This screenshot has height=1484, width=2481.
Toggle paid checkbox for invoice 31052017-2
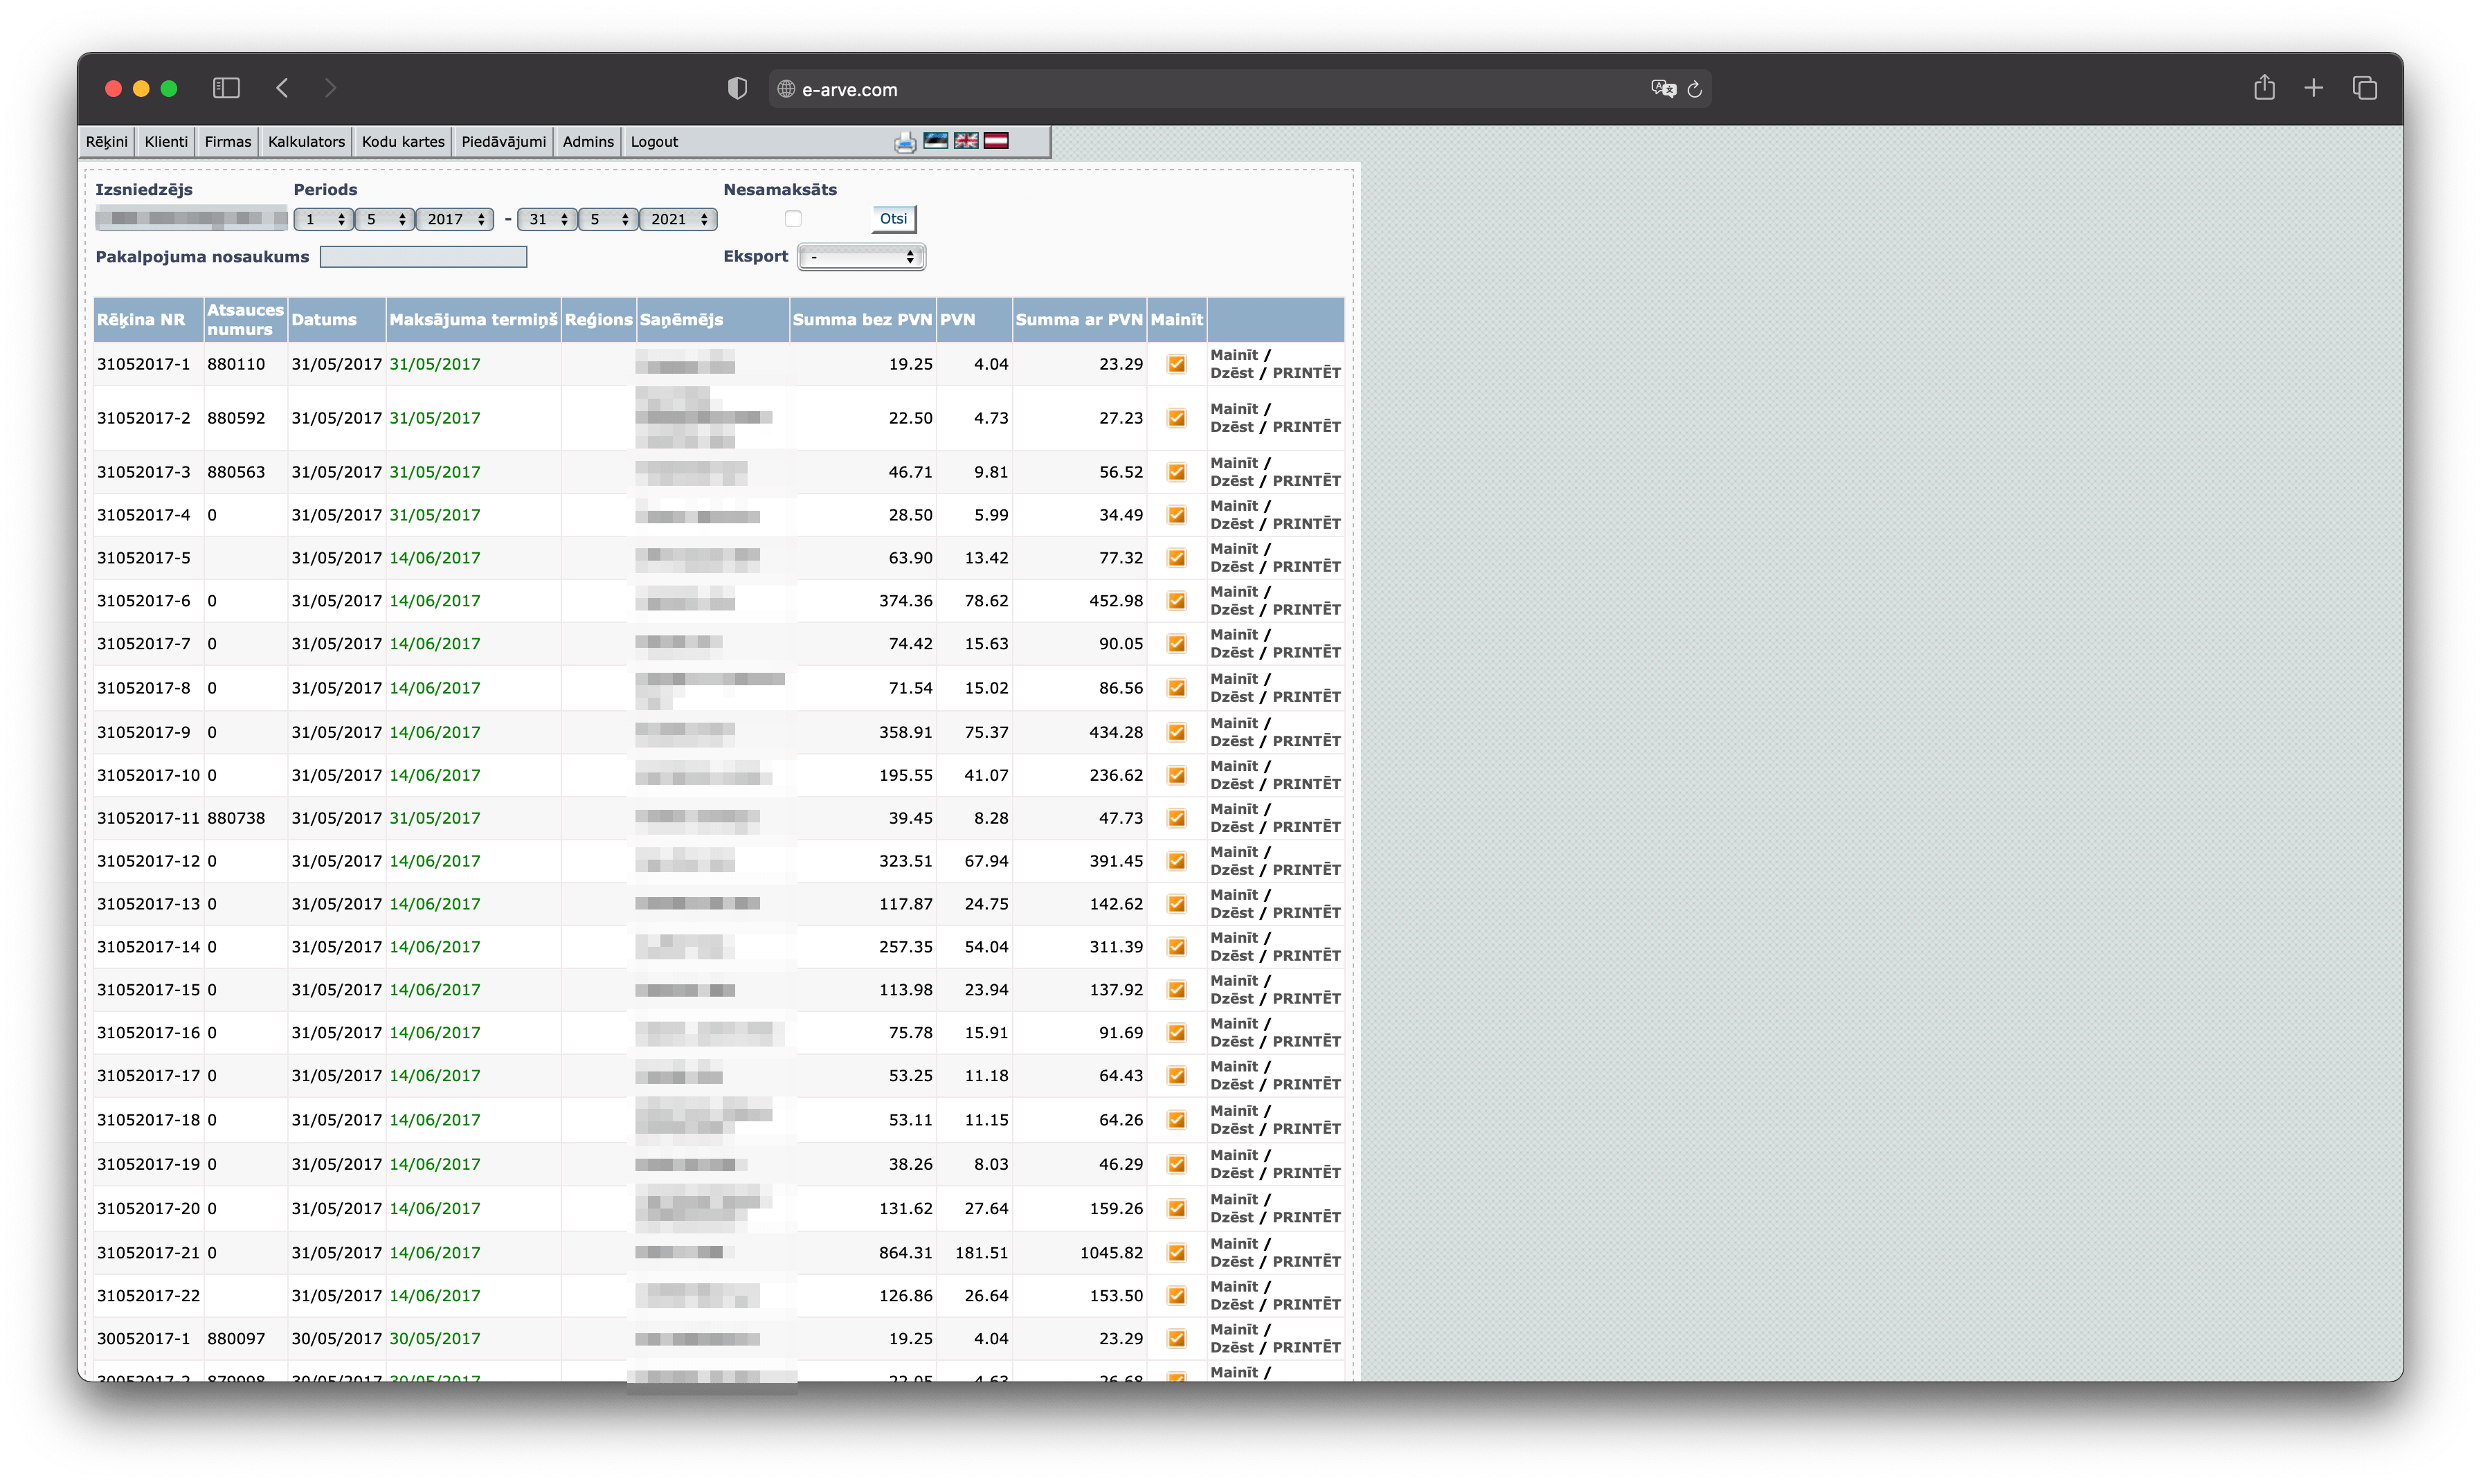1176,418
